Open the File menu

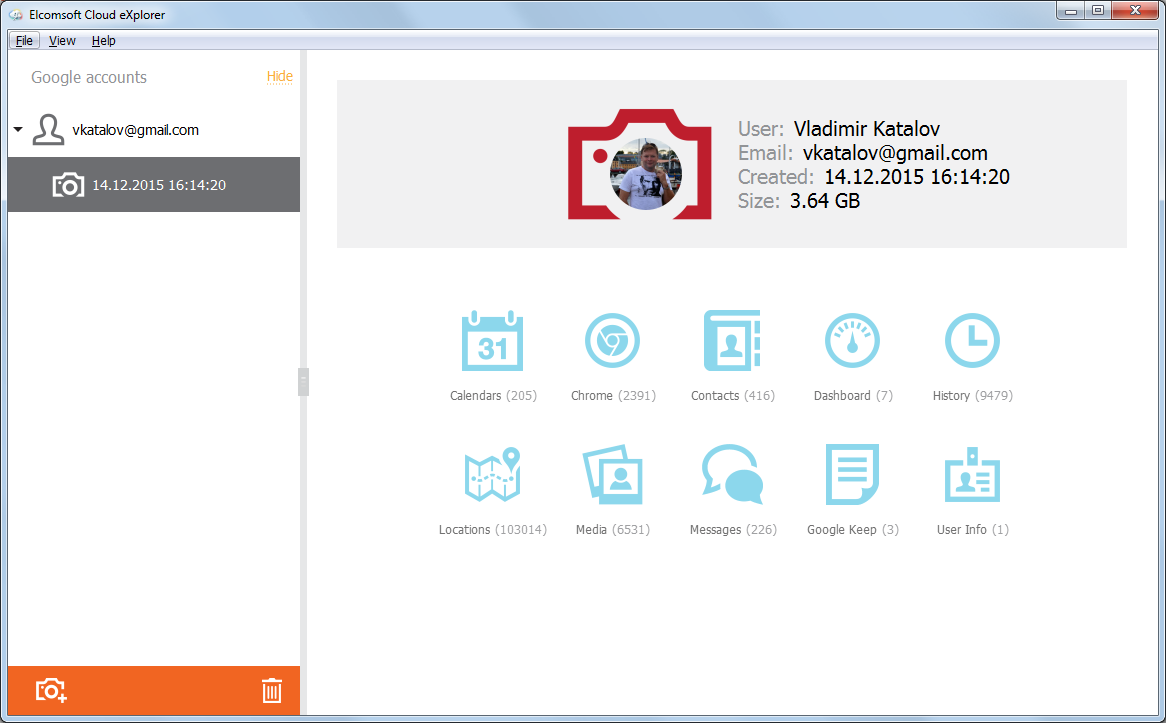click(24, 41)
